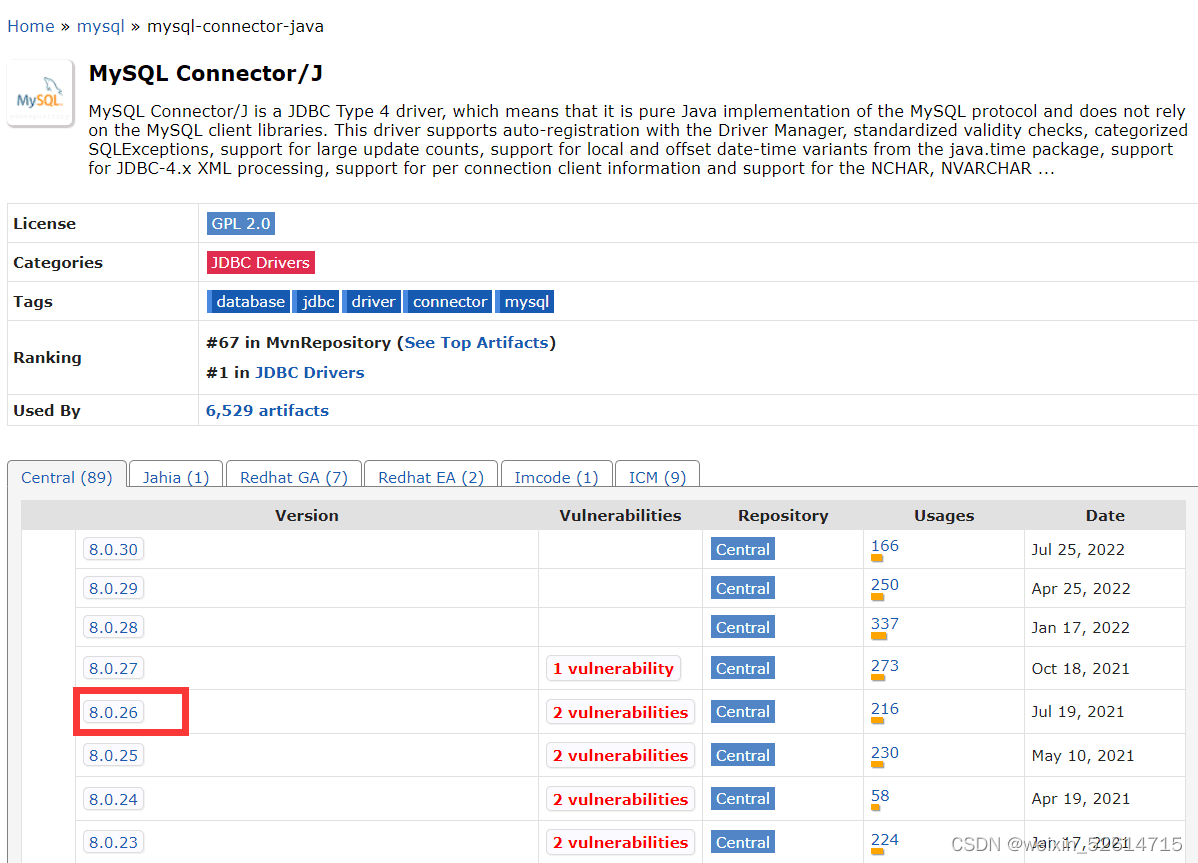Select the mysql tag
The image size is (1198, 863).
(x=526, y=301)
